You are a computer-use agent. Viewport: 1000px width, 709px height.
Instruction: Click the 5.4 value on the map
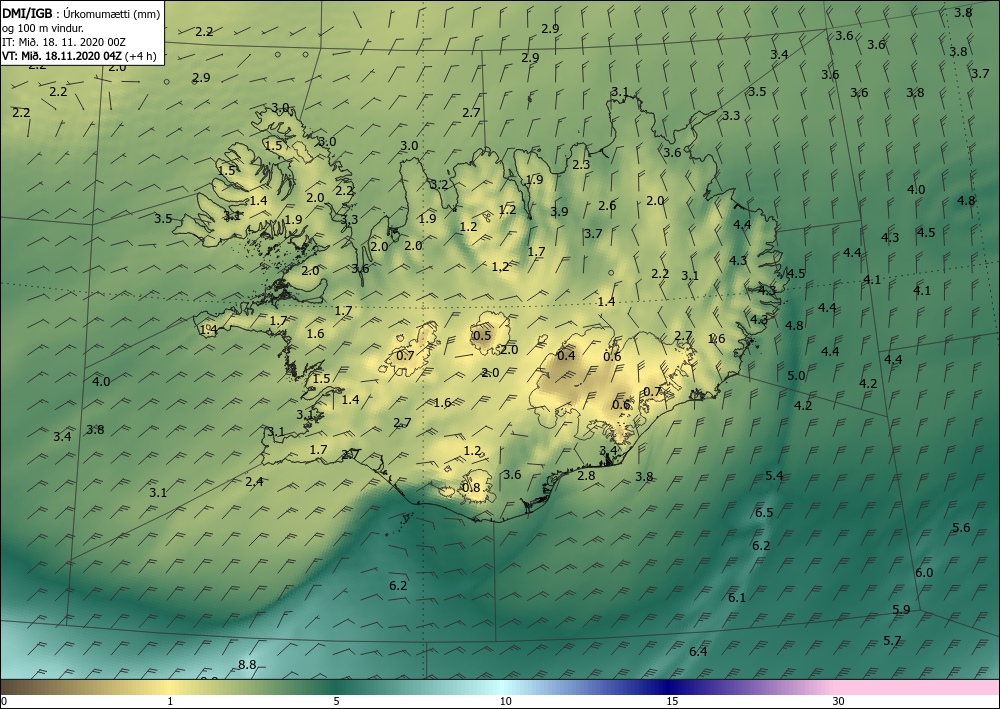click(x=774, y=475)
